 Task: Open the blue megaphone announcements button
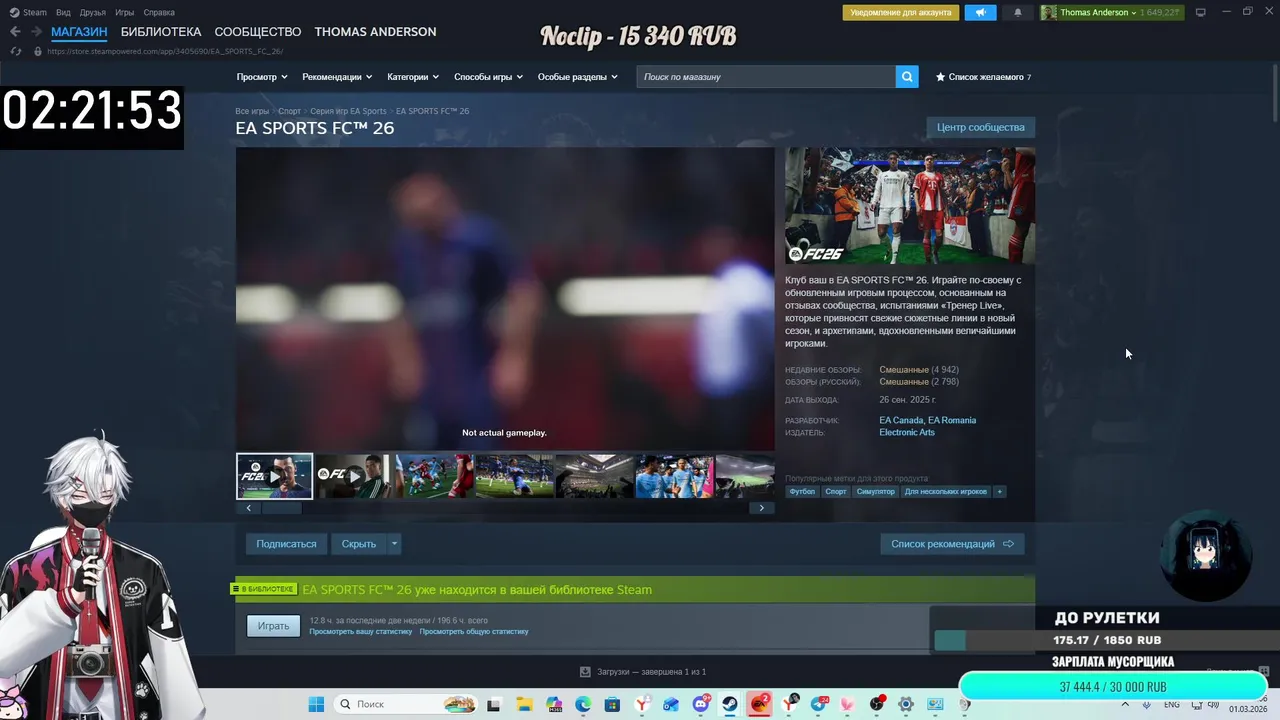[x=980, y=13]
